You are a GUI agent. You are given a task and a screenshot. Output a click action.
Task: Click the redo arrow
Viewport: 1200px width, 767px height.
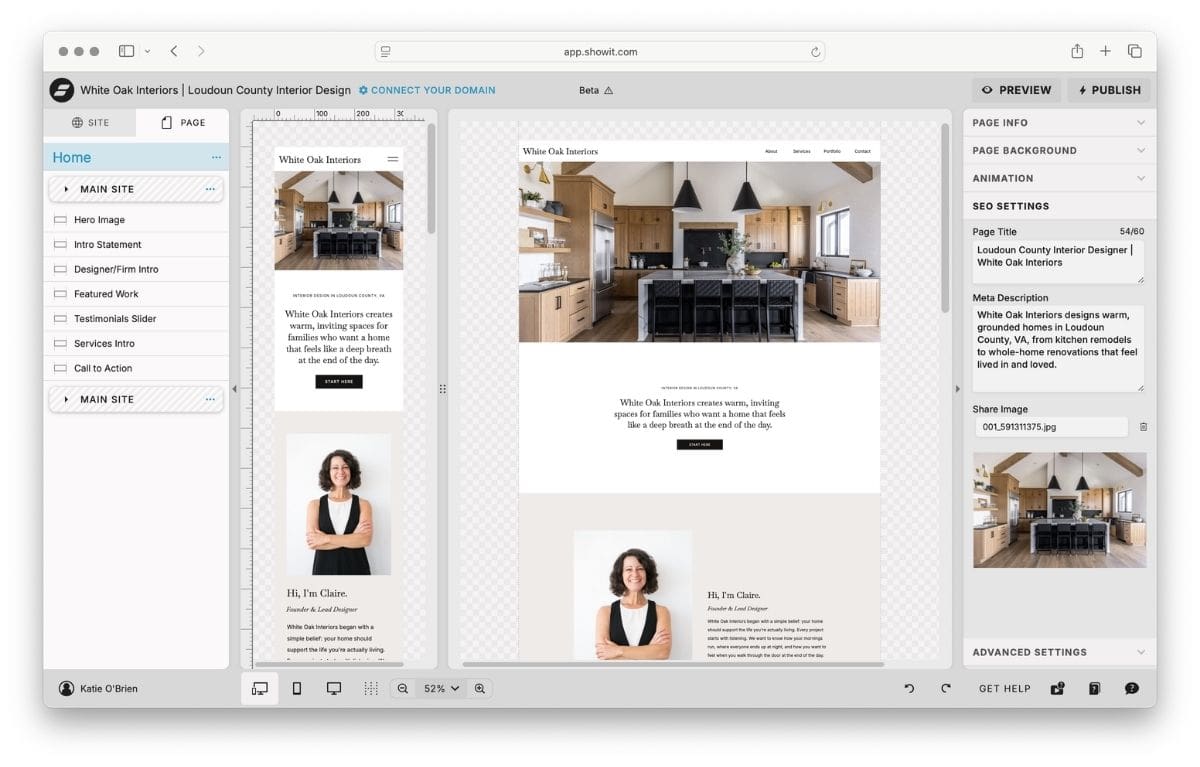(x=946, y=689)
